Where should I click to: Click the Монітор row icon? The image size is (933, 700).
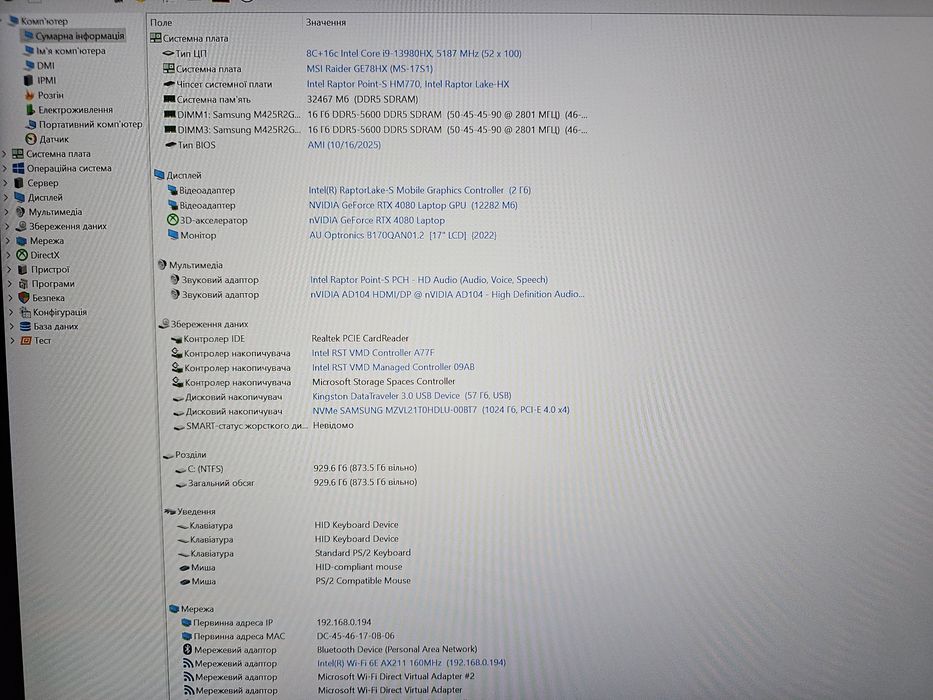173,235
